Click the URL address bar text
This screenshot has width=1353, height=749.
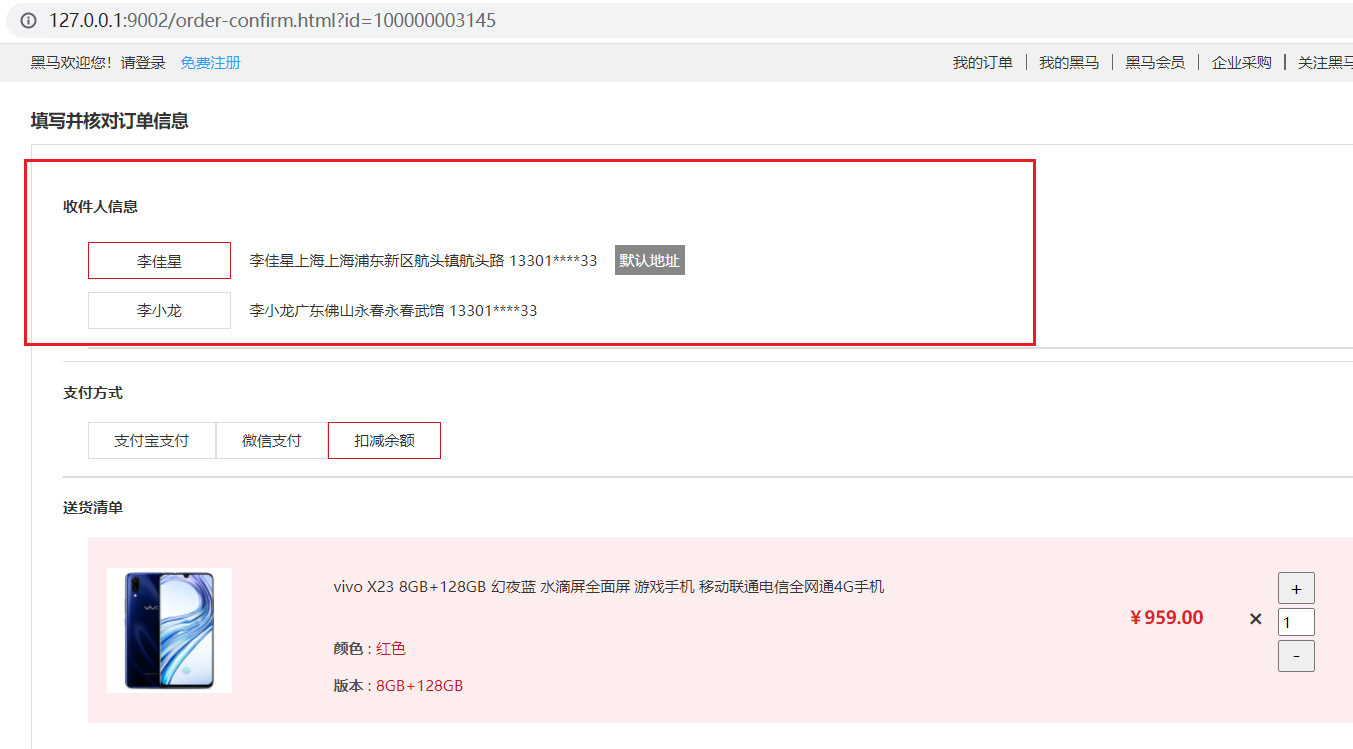point(272,20)
